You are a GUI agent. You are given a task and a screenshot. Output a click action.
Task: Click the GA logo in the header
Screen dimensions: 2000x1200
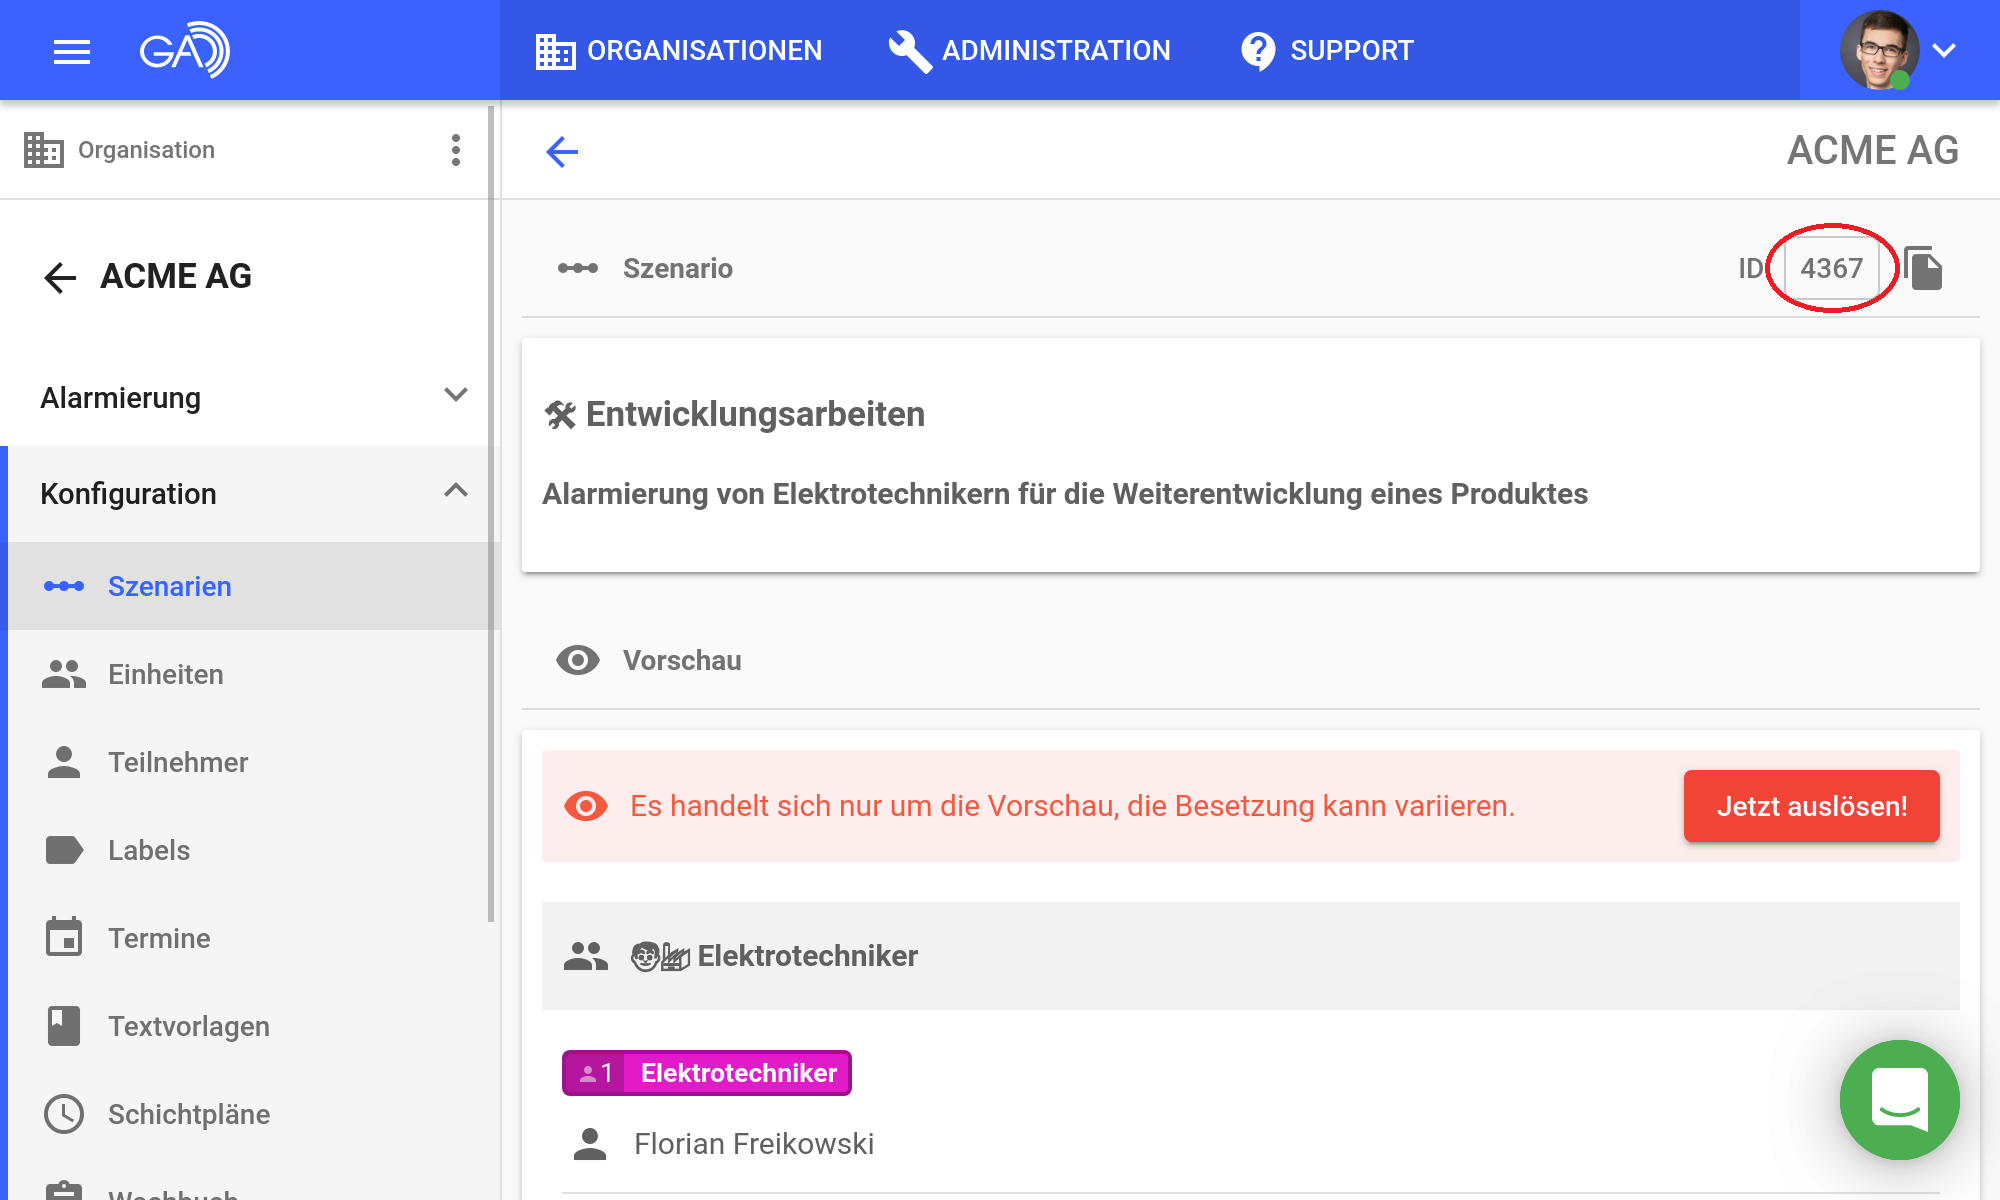[185, 50]
